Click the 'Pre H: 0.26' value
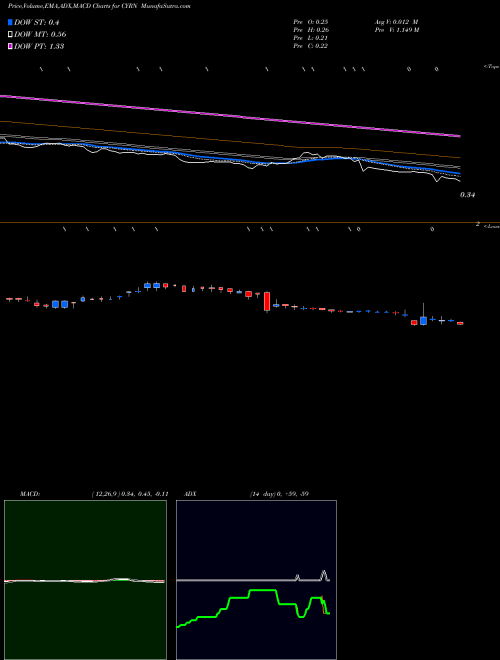This screenshot has height=660, width=500. click(311, 30)
